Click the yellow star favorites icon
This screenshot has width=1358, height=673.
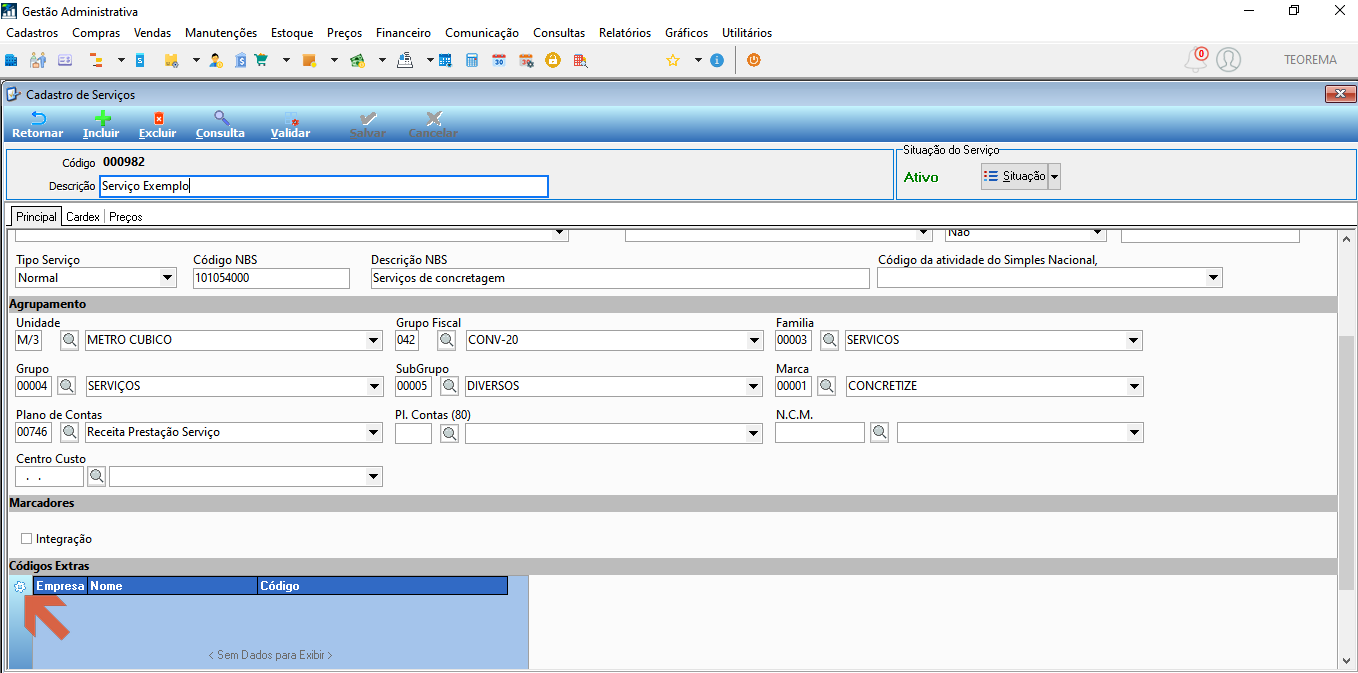673,60
